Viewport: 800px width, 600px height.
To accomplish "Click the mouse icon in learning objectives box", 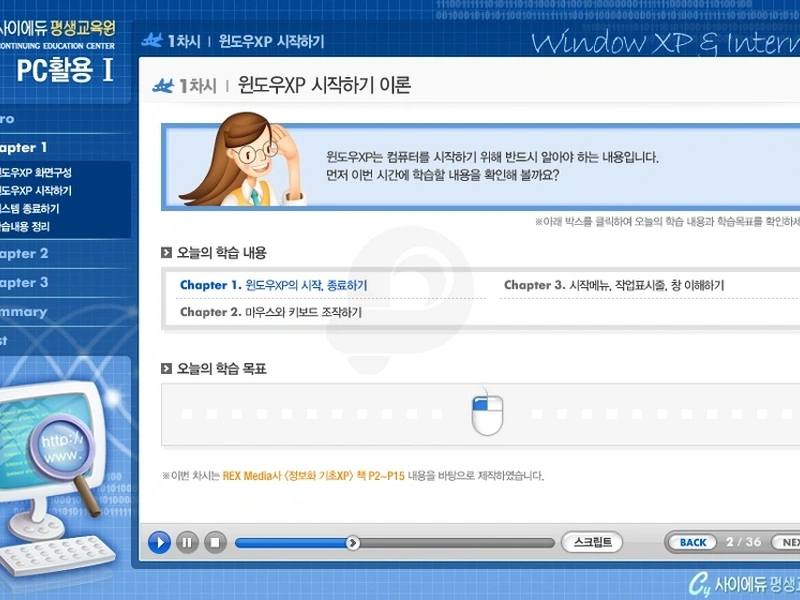I will click(487, 412).
